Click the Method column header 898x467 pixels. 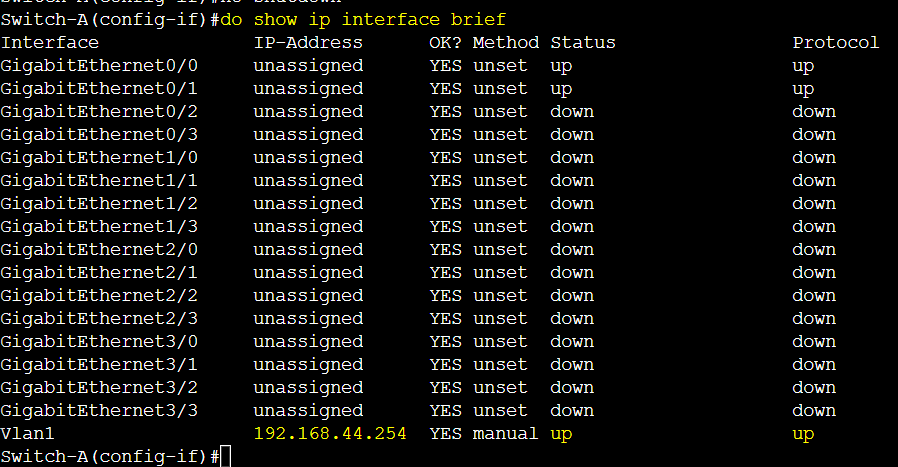click(x=506, y=42)
